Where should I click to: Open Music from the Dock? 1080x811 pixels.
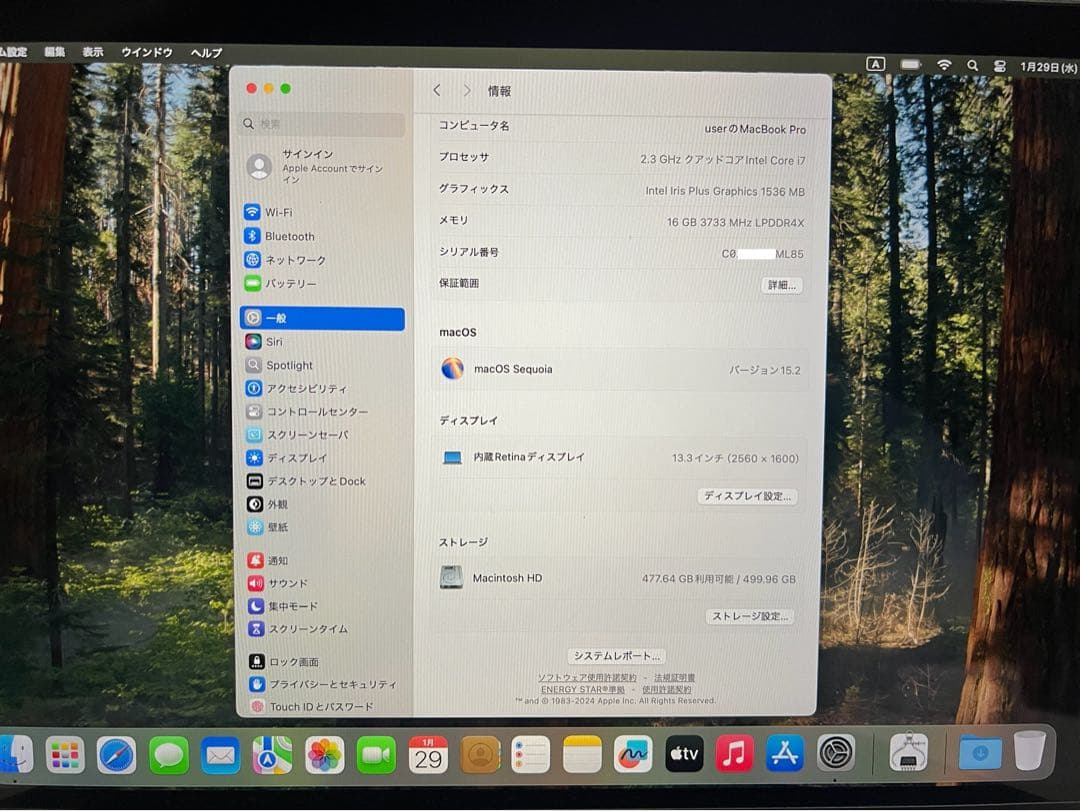tap(734, 754)
